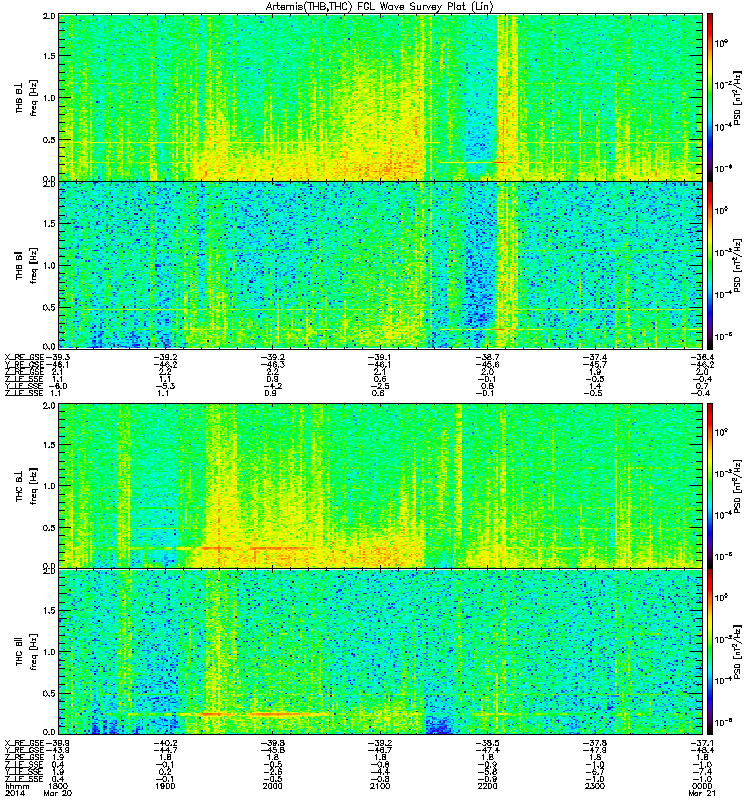Select the THB B-parallel spectrogram panel
750x800 pixels.
point(381,265)
